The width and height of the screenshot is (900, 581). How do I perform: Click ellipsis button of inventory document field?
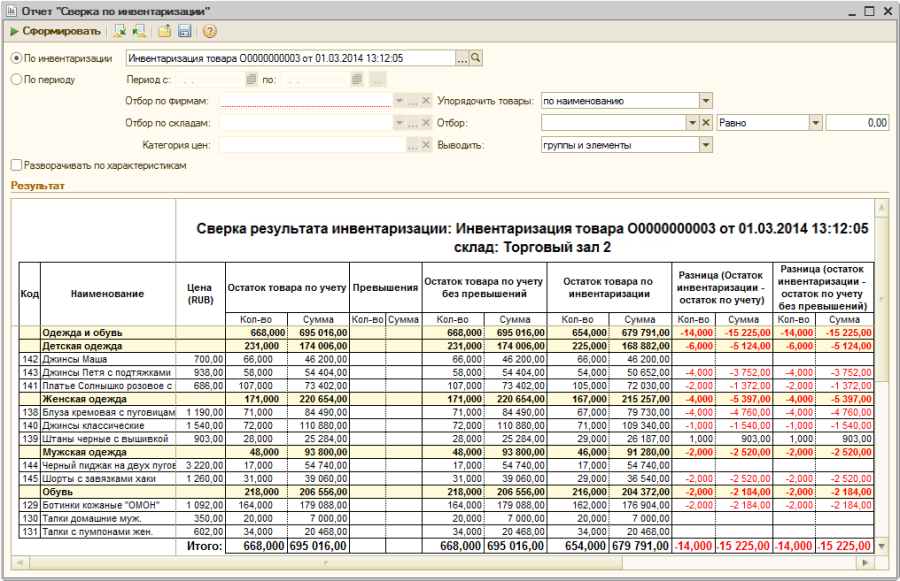coord(462,58)
